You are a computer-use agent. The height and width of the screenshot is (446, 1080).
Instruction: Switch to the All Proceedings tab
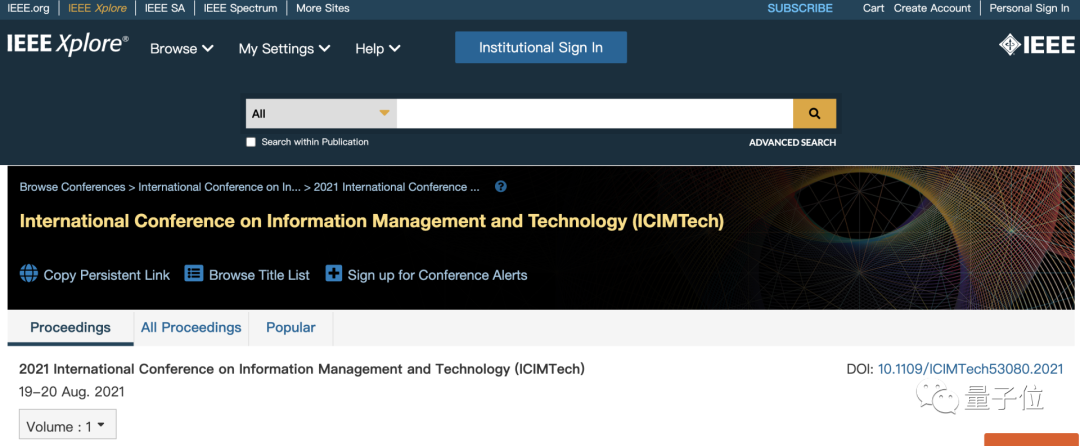[x=191, y=328]
